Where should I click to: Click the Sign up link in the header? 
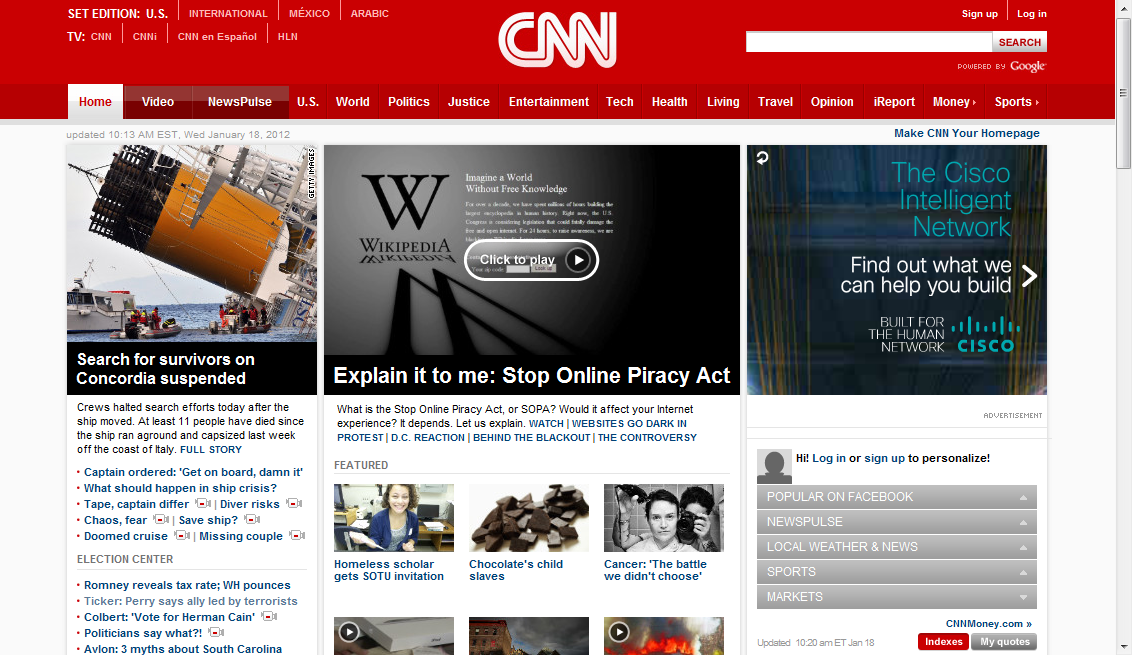980,14
